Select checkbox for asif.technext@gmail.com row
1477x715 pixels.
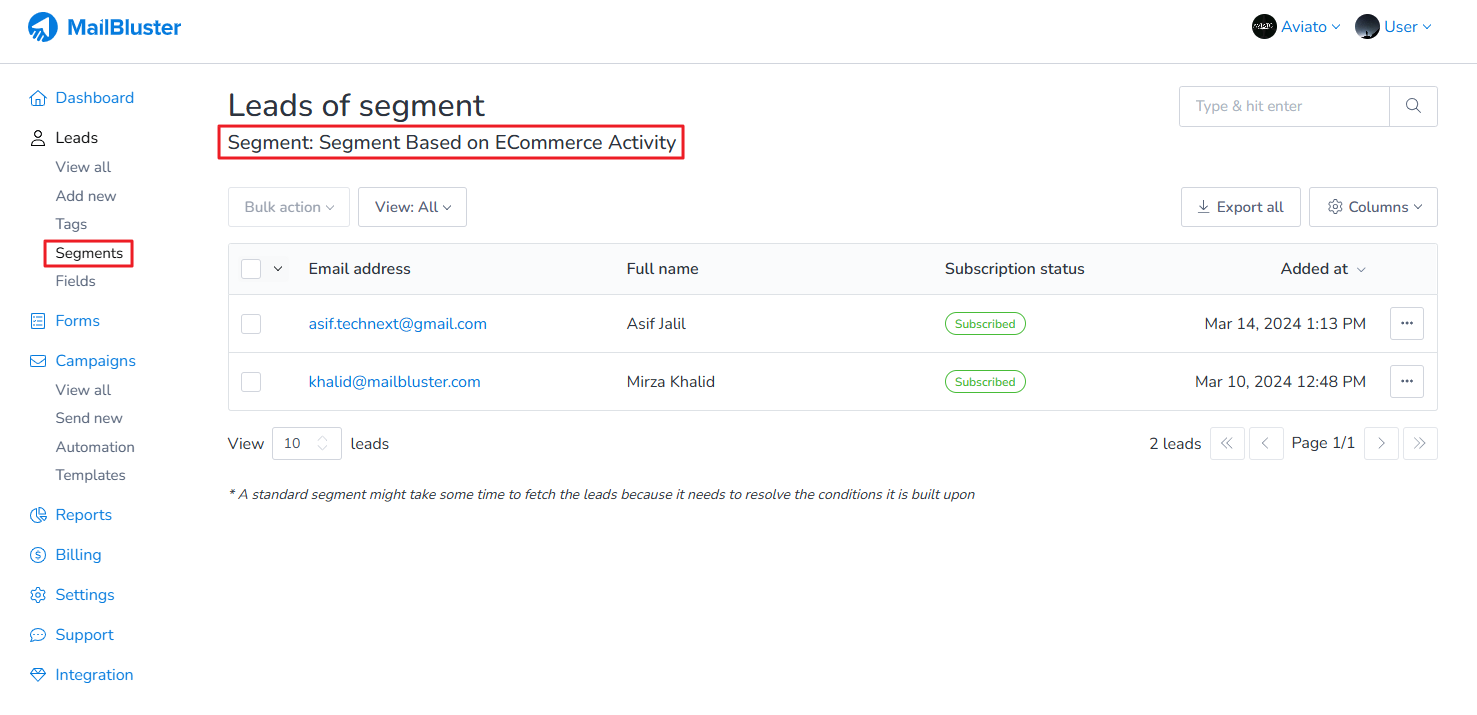(251, 324)
